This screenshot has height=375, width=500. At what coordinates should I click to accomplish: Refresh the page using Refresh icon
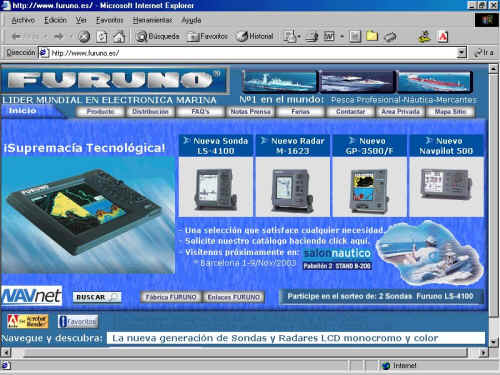[102, 36]
